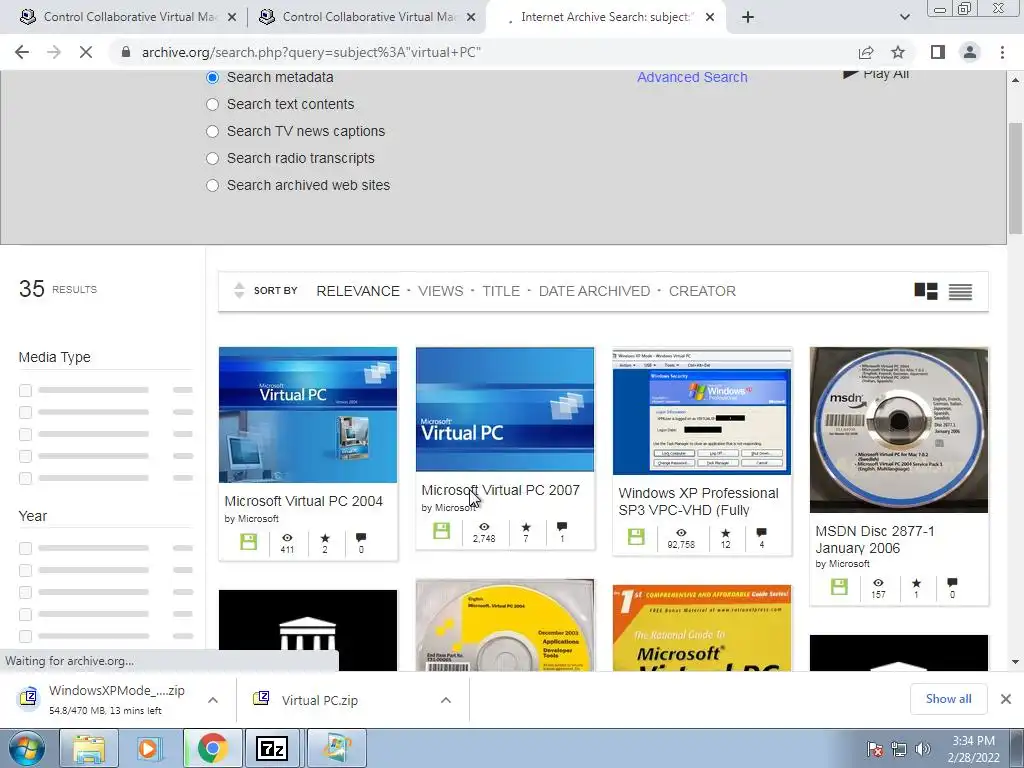Open Windows Start menu
This screenshot has width=1024, height=768.
pyautogui.click(x=26, y=748)
